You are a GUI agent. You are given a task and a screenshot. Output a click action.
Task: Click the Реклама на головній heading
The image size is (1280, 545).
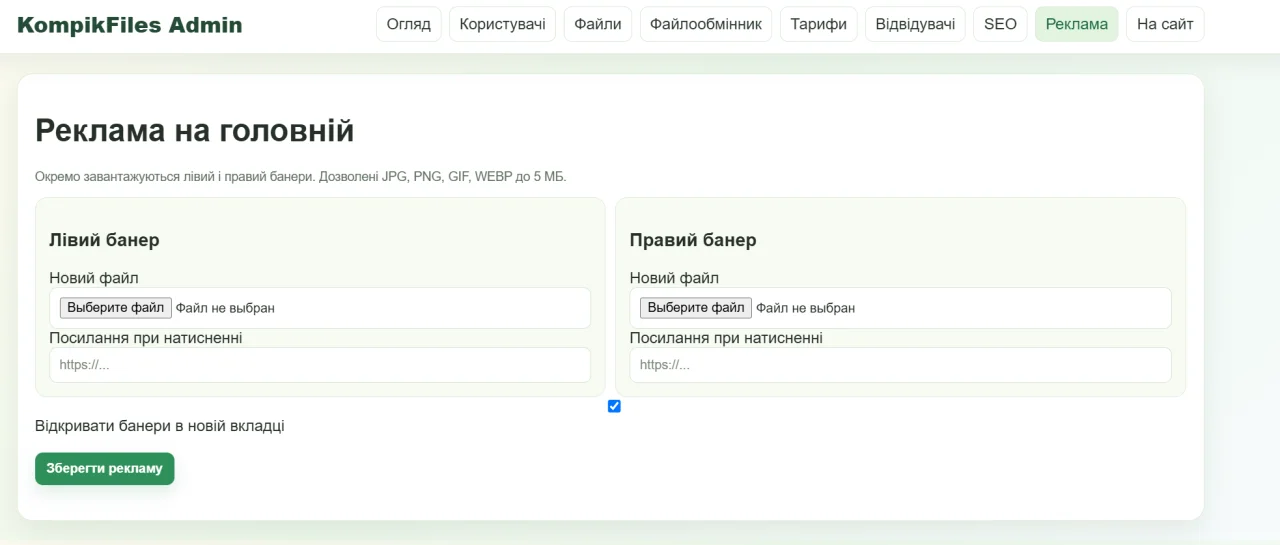pyautogui.click(x=195, y=131)
